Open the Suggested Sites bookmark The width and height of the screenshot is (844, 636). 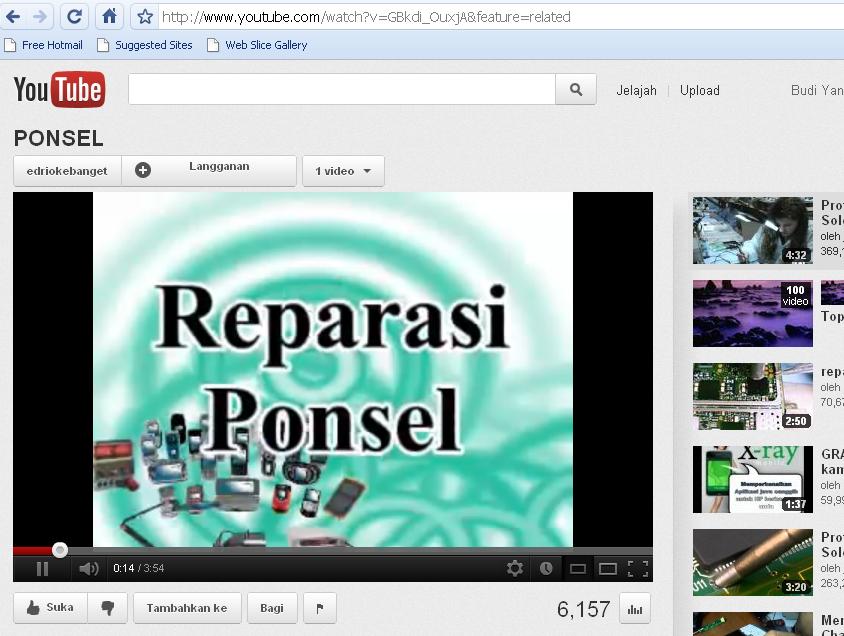coord(145,45)
